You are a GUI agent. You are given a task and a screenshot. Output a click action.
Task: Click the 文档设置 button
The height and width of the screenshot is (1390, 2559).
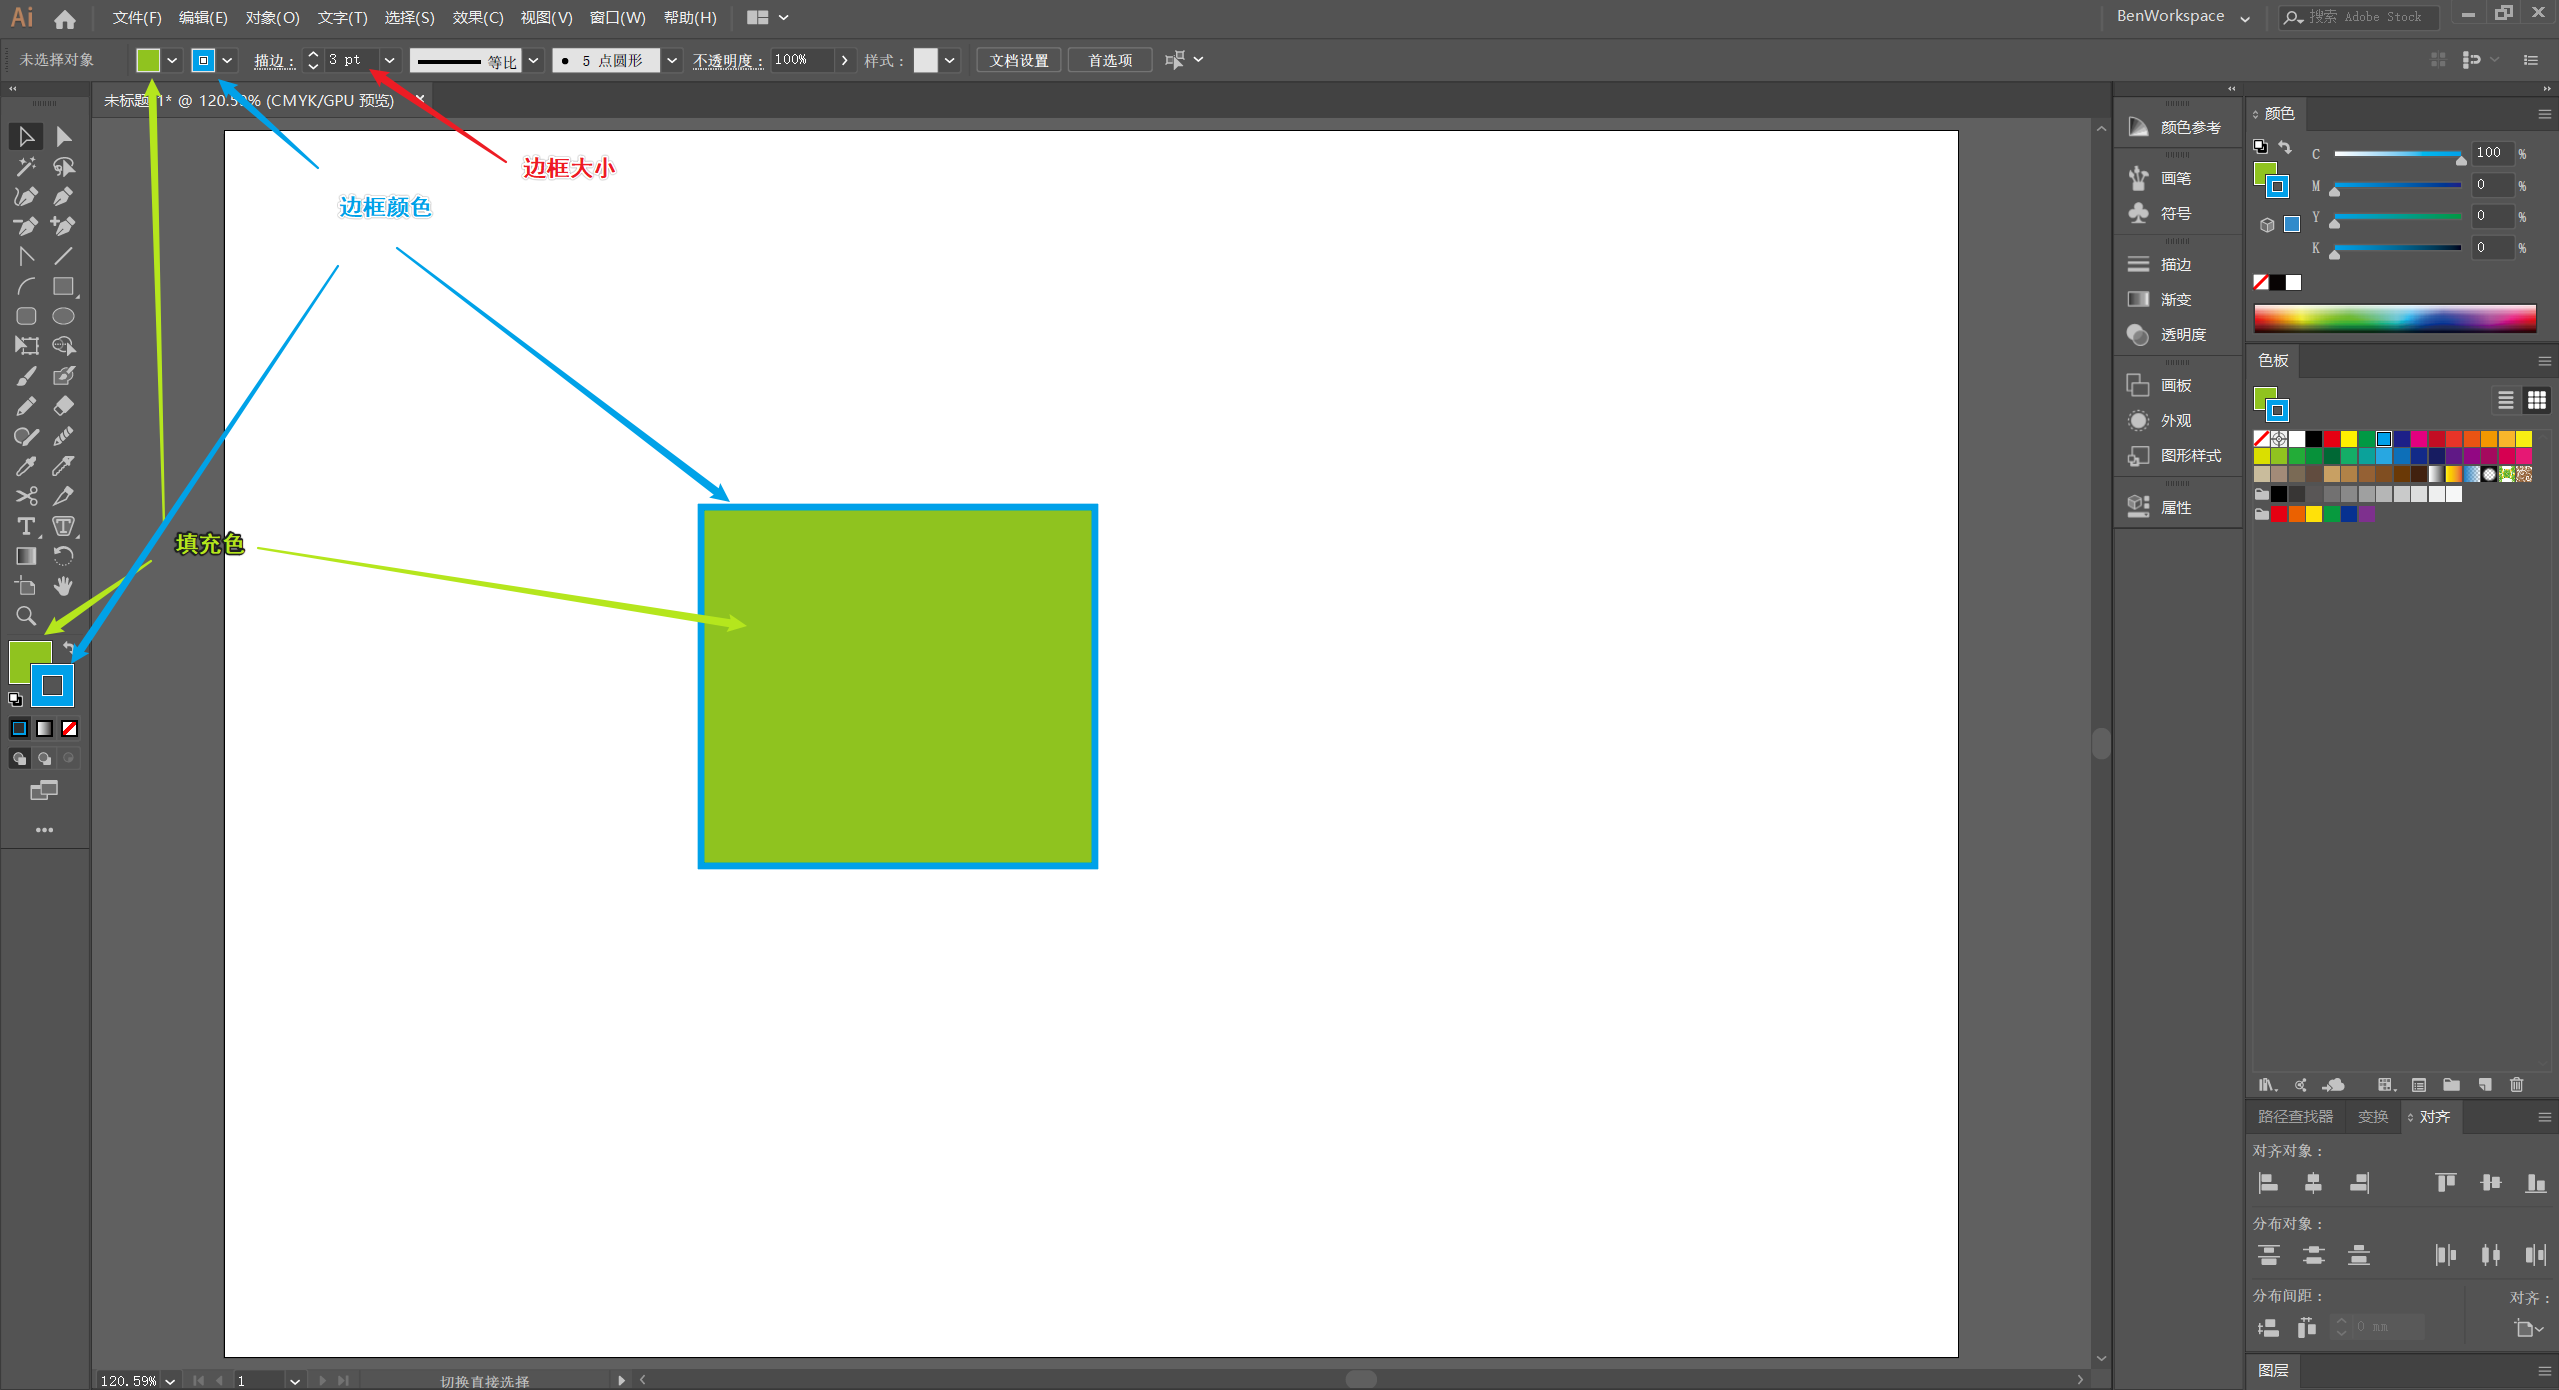click(x=1018, y=60)
